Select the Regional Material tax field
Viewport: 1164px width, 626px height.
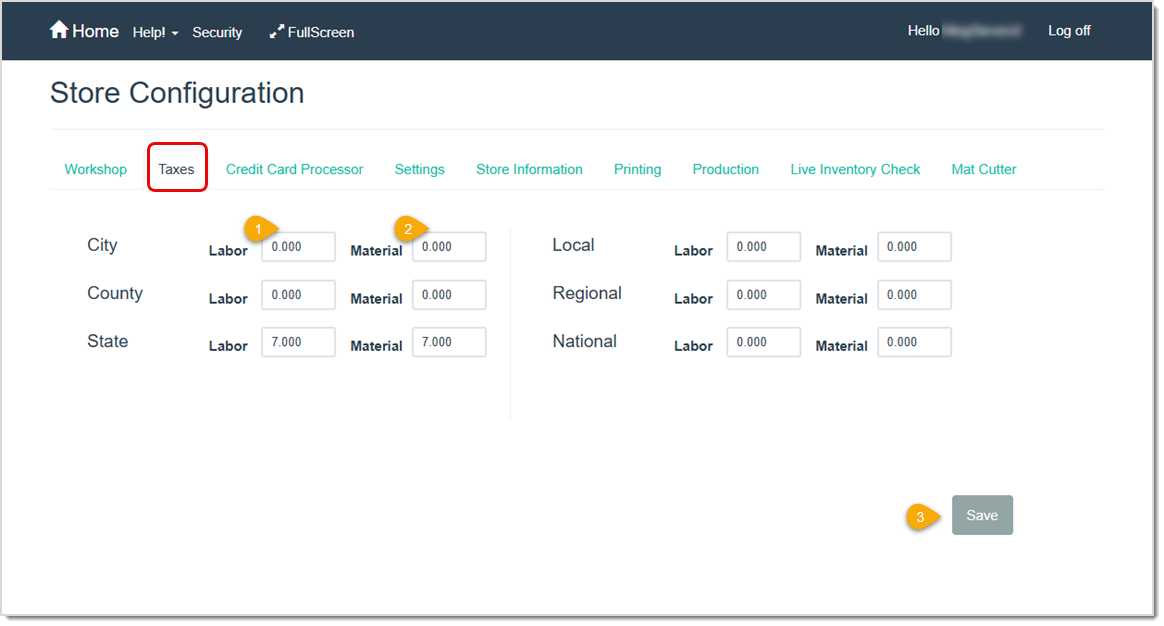click(914, 294)
